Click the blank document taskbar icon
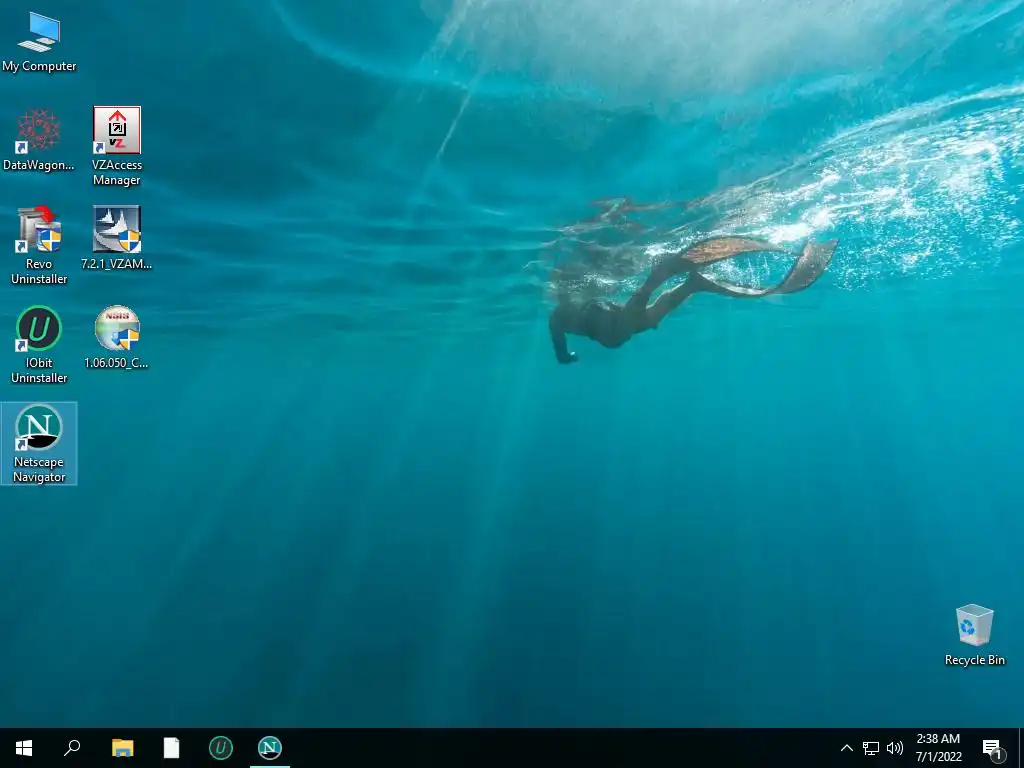The image size is (1024, 768). [x=171, y=748]
